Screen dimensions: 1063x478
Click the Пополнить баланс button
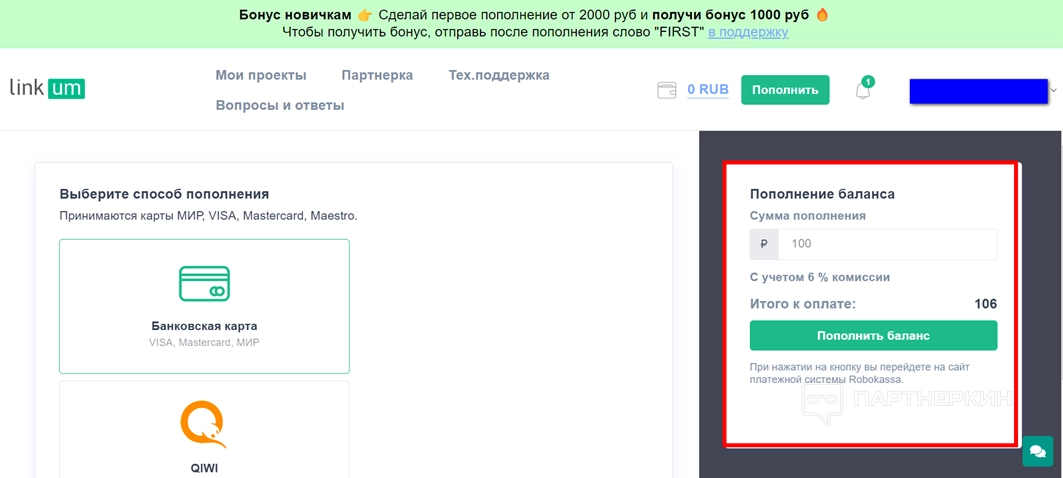coord(873,336)
